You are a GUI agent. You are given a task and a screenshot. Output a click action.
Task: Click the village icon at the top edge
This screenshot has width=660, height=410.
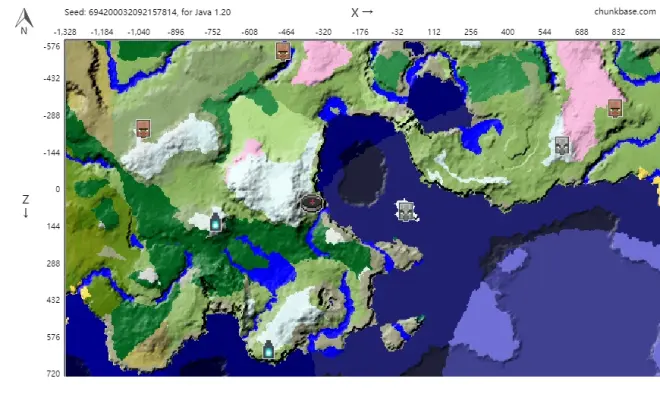point(283,51)
